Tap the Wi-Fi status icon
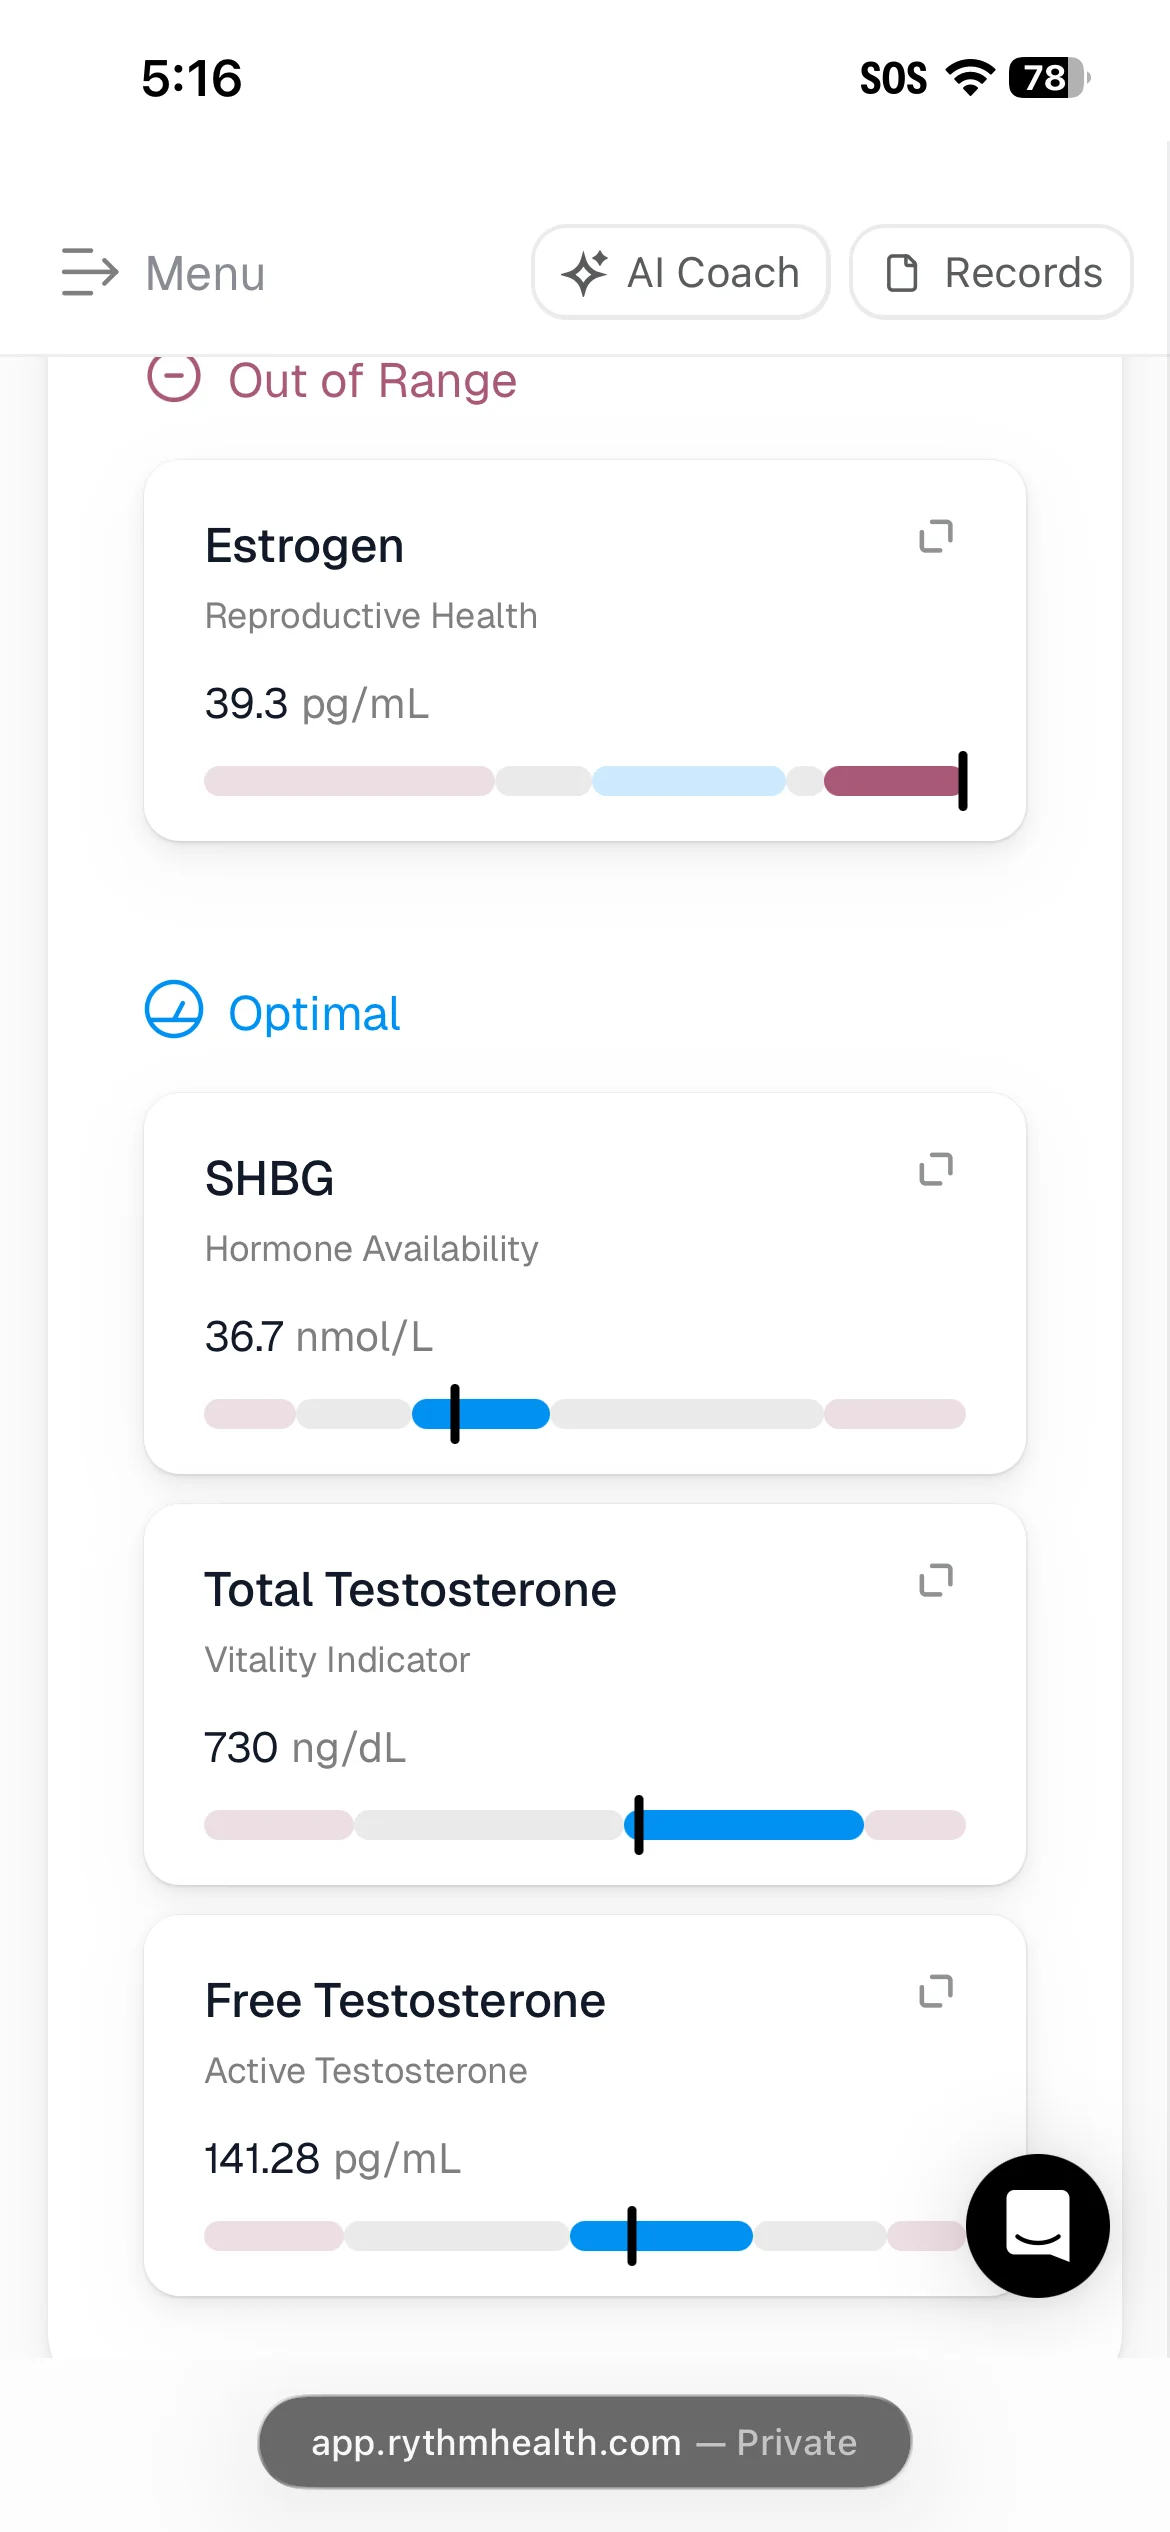 970,78
